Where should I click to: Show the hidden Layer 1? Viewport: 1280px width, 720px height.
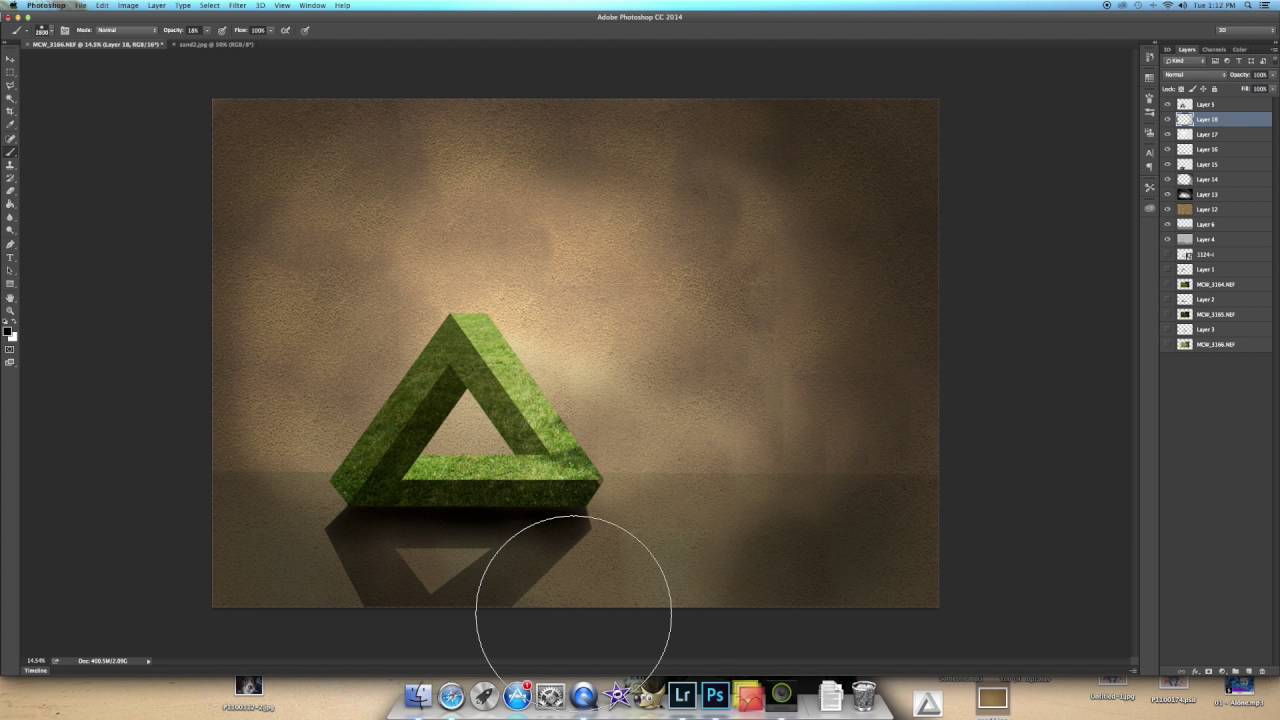1167,269
